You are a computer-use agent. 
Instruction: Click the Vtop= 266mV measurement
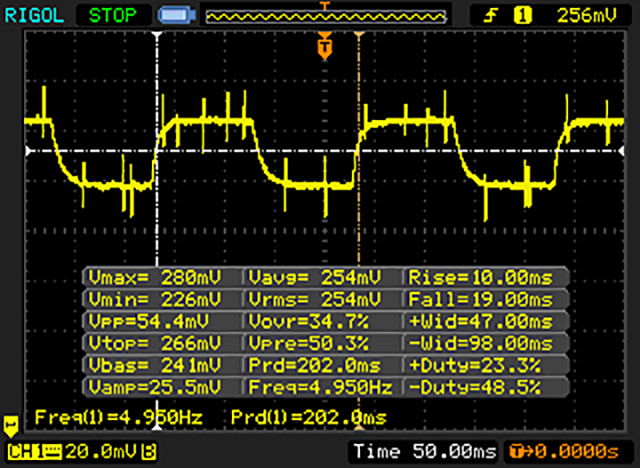coord(154,344)
